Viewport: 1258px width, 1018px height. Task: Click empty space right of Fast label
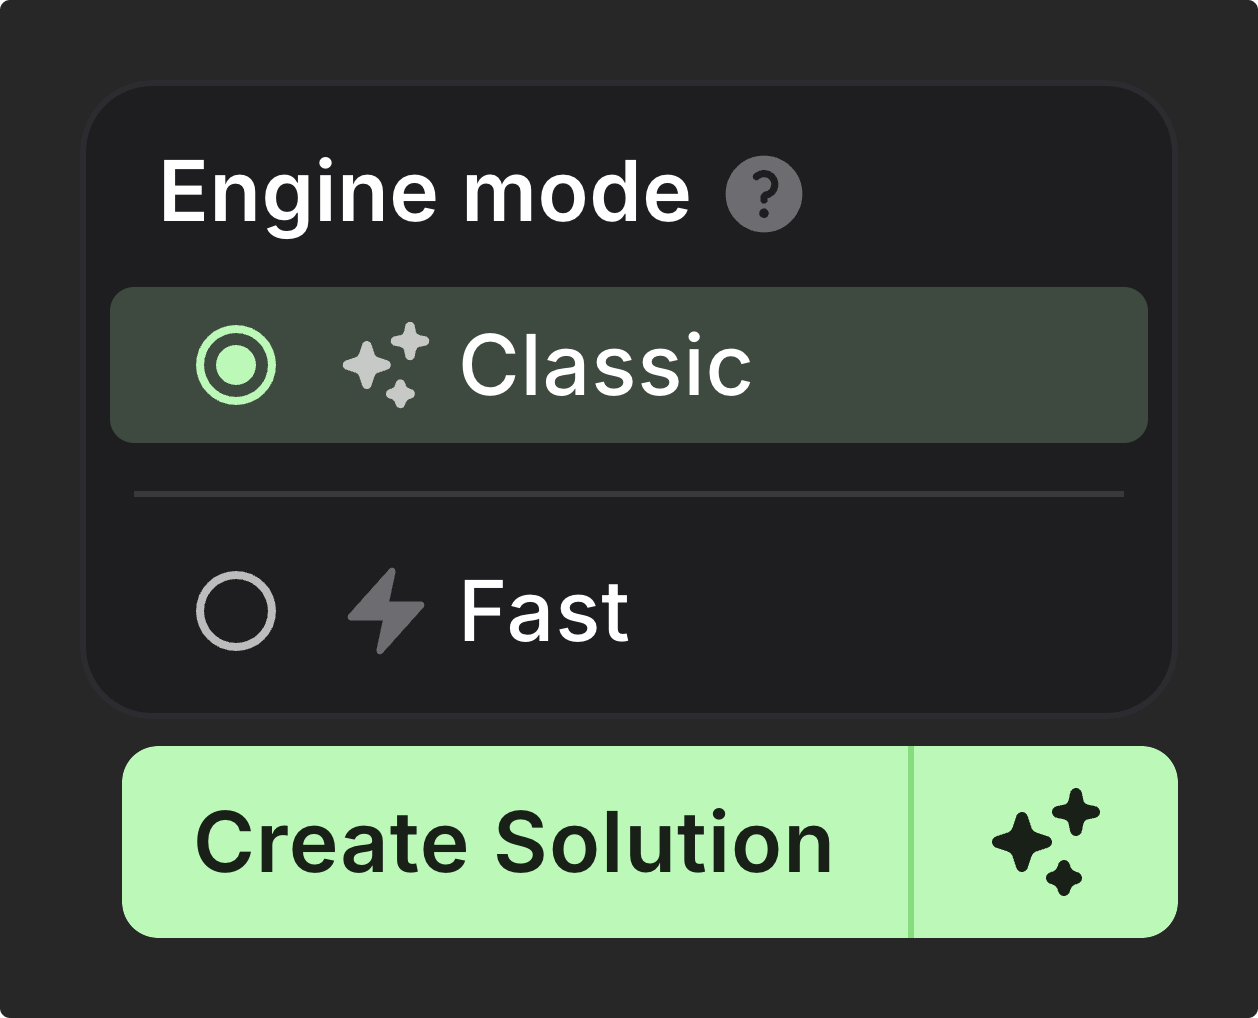900,610
